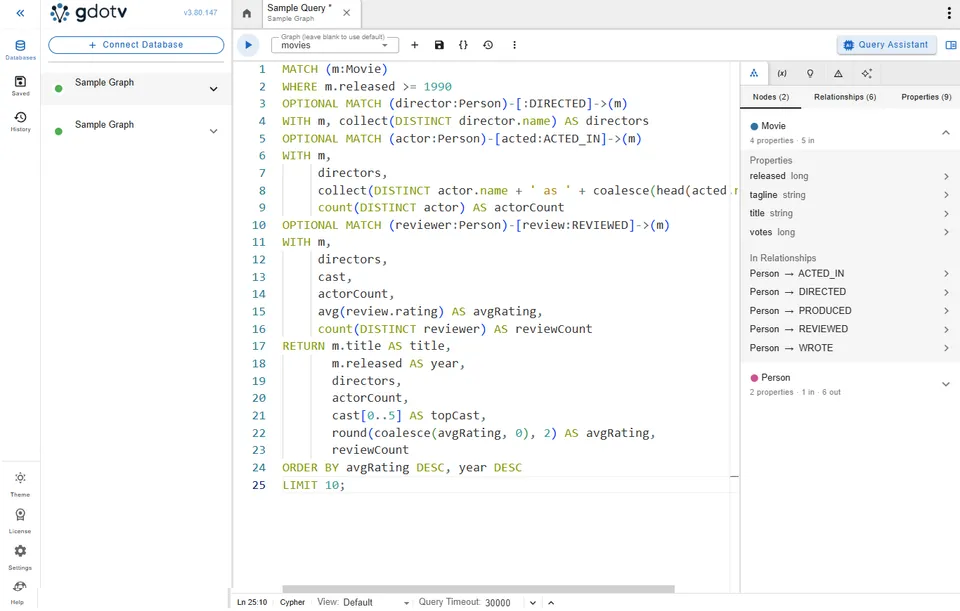Click the Ln 25:10 cursor position

point(252,602)
